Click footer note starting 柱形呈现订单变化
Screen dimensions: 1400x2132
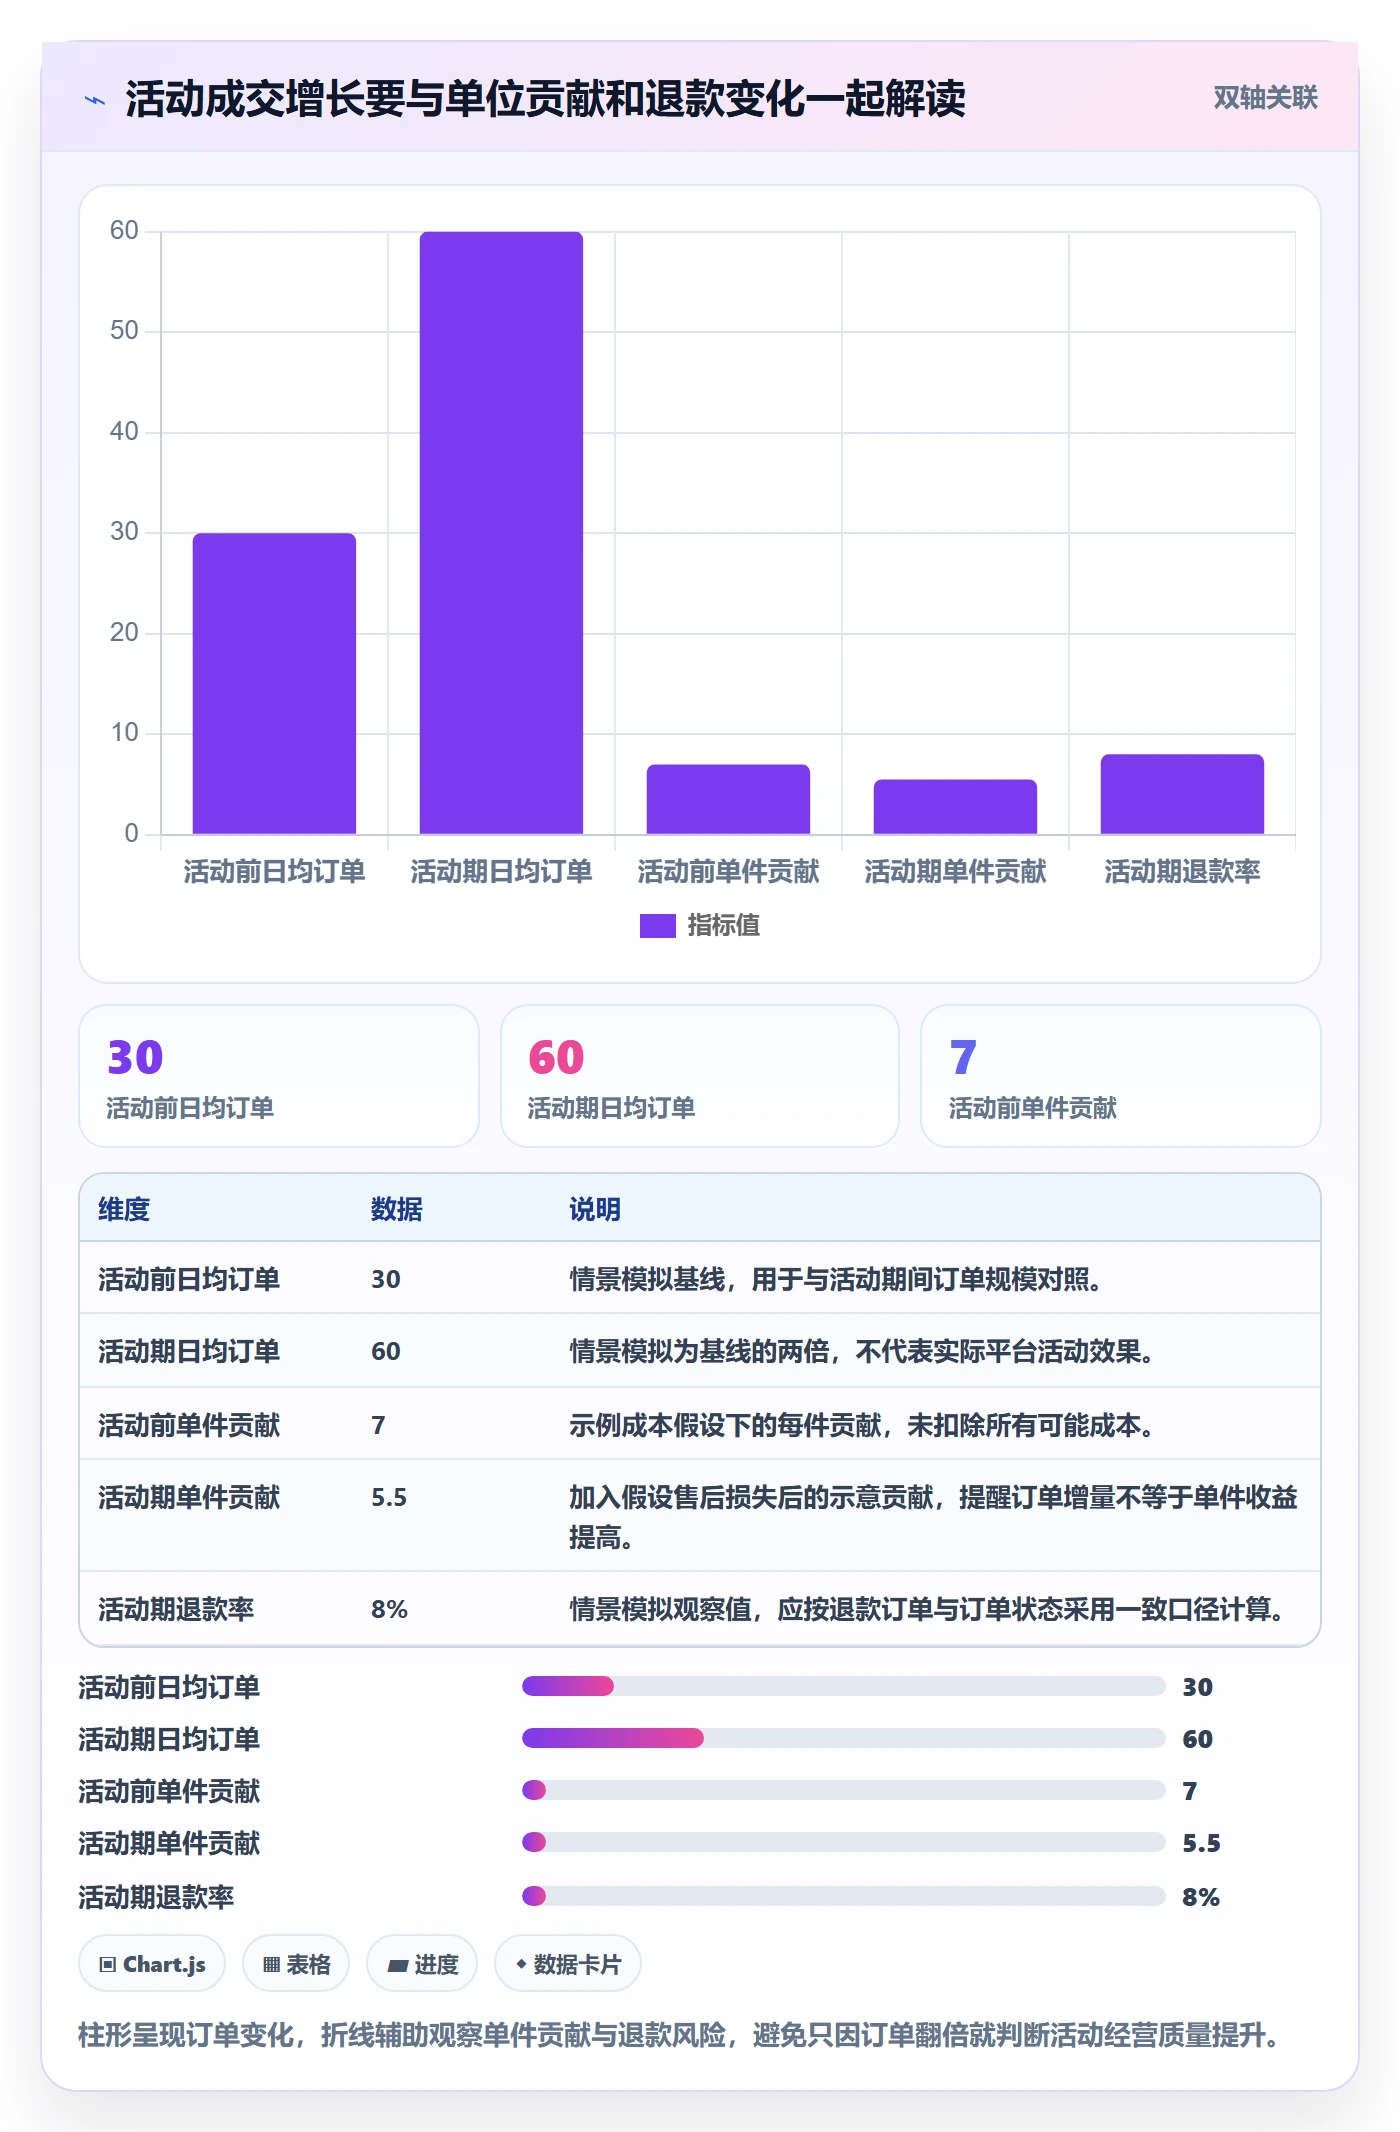[682, 2035]
